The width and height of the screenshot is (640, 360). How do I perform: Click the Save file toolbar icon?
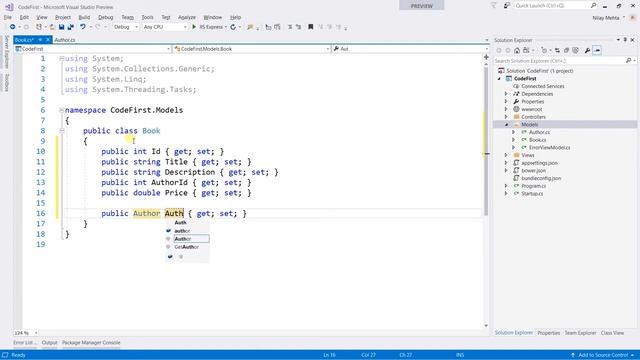click(x=61, y=27)
